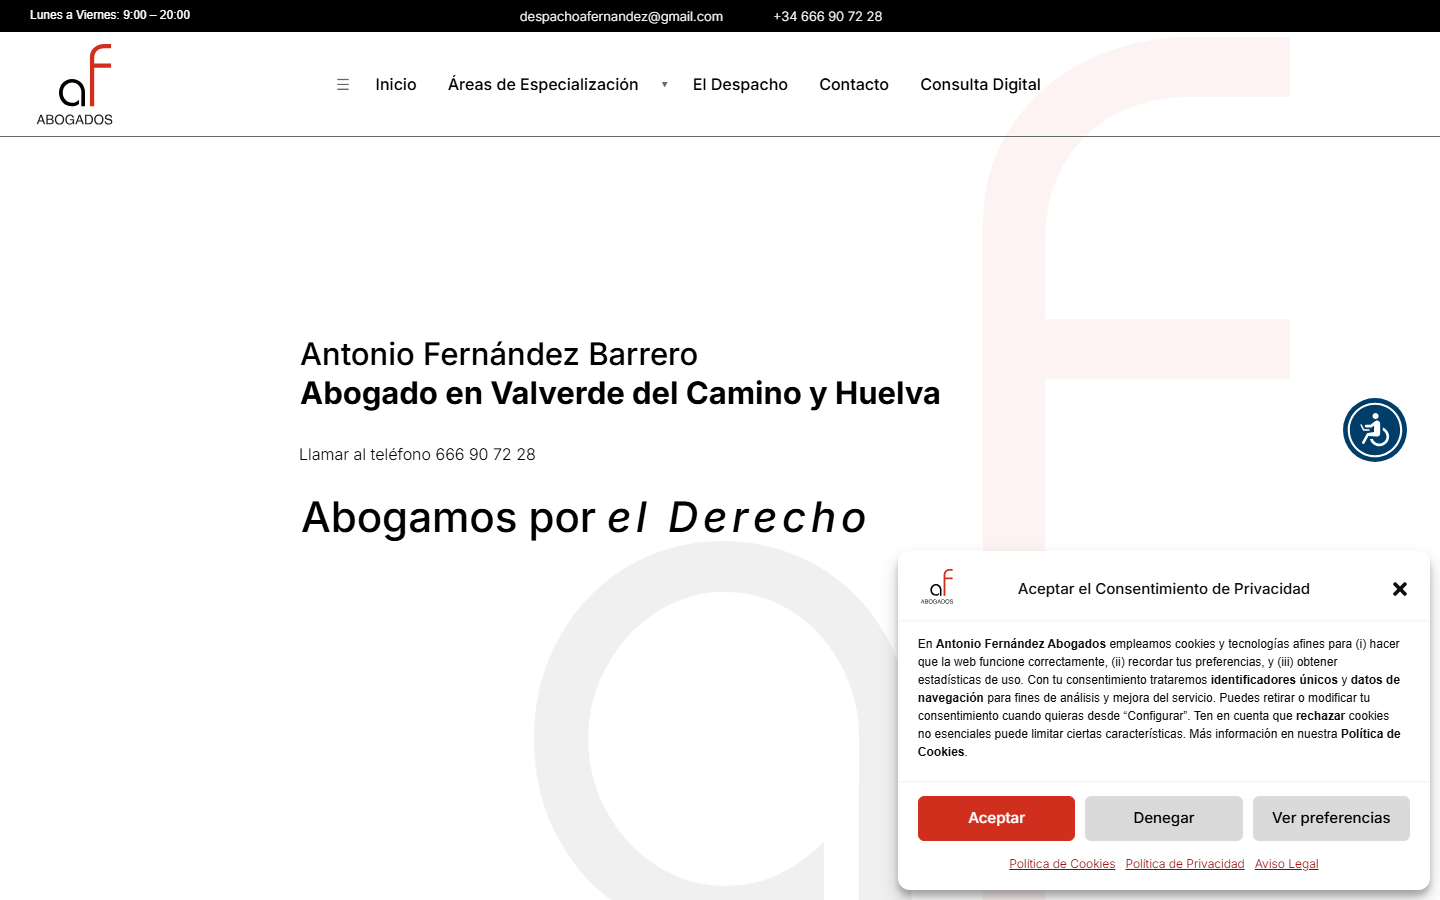Screen dimensions: 1440x900
Task: Click 'Abogado en Valverde del Camino y Huelva'
Action: pos(620,393)
